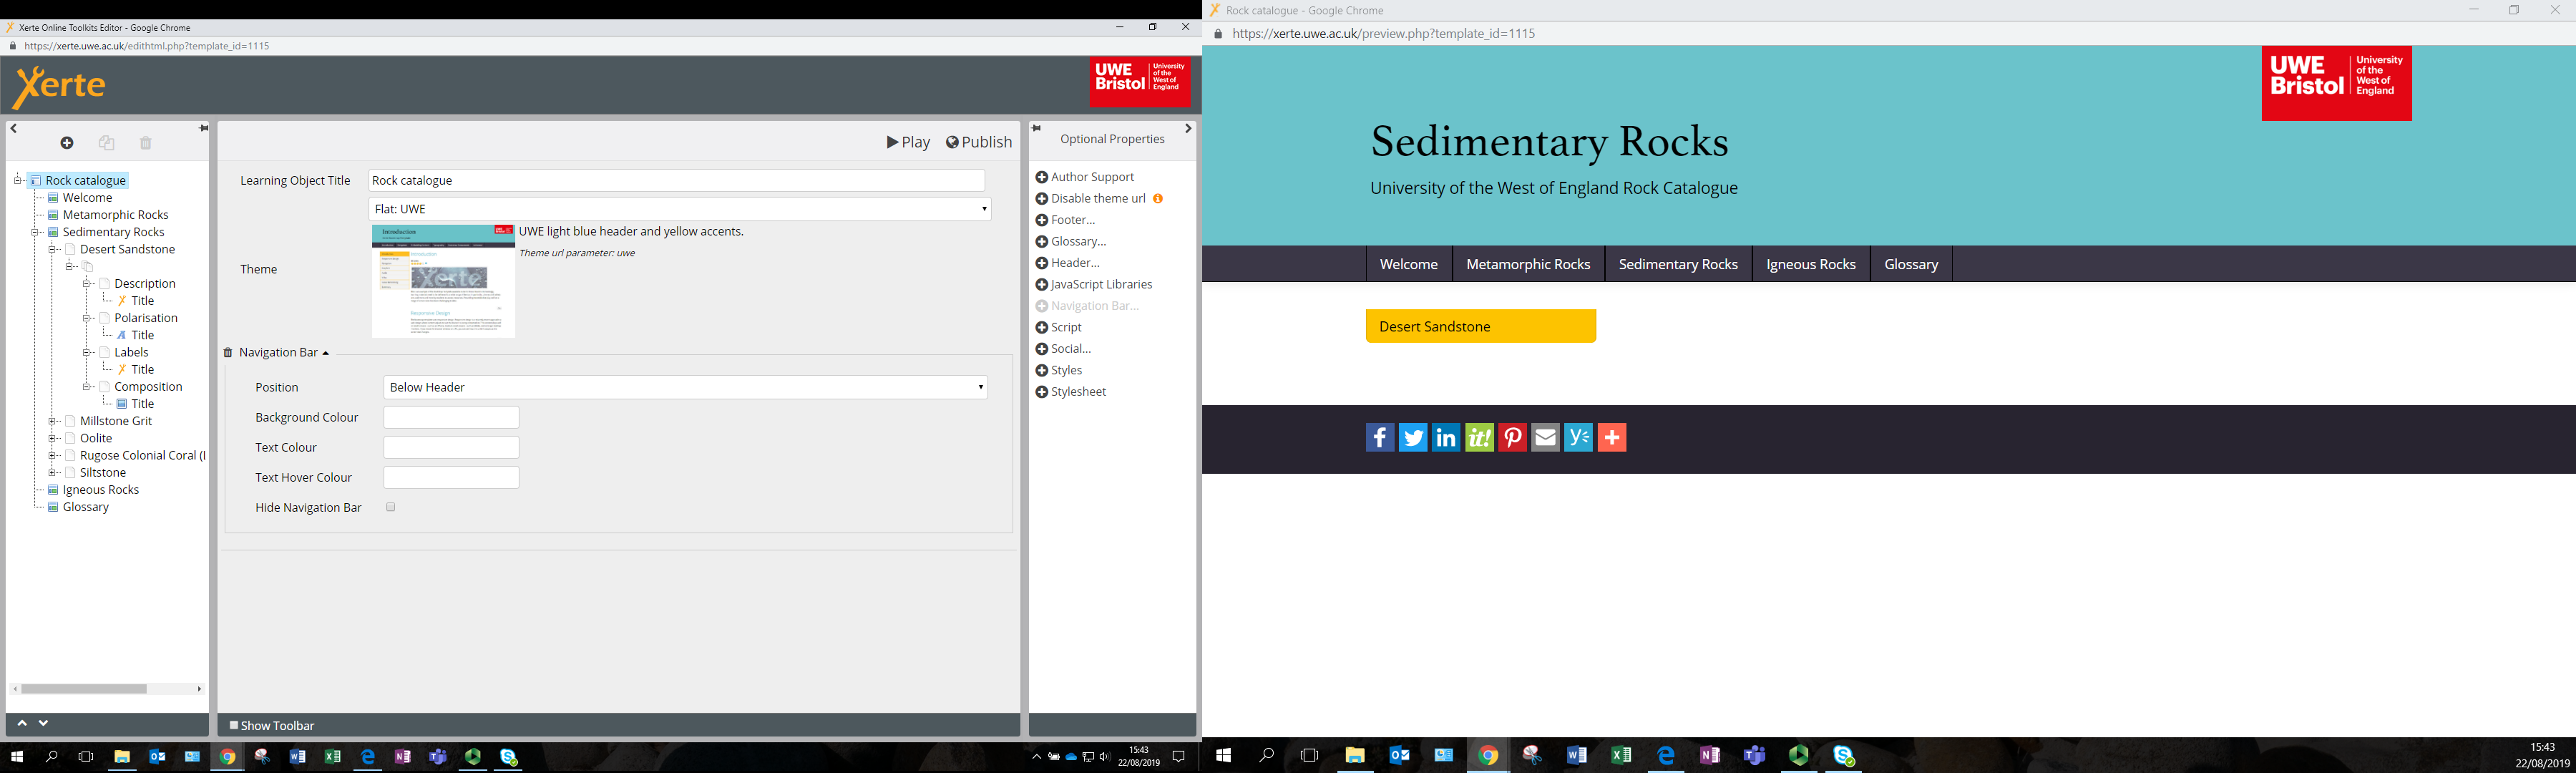This screenshot has width=2576, height=773.
Task: Pick a Text Hover Colour value
Action: 451,477
